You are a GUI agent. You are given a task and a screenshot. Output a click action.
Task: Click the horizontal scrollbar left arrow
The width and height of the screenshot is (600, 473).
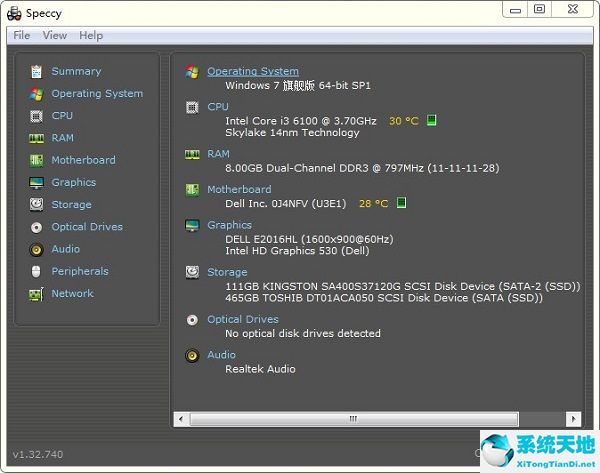181,419
